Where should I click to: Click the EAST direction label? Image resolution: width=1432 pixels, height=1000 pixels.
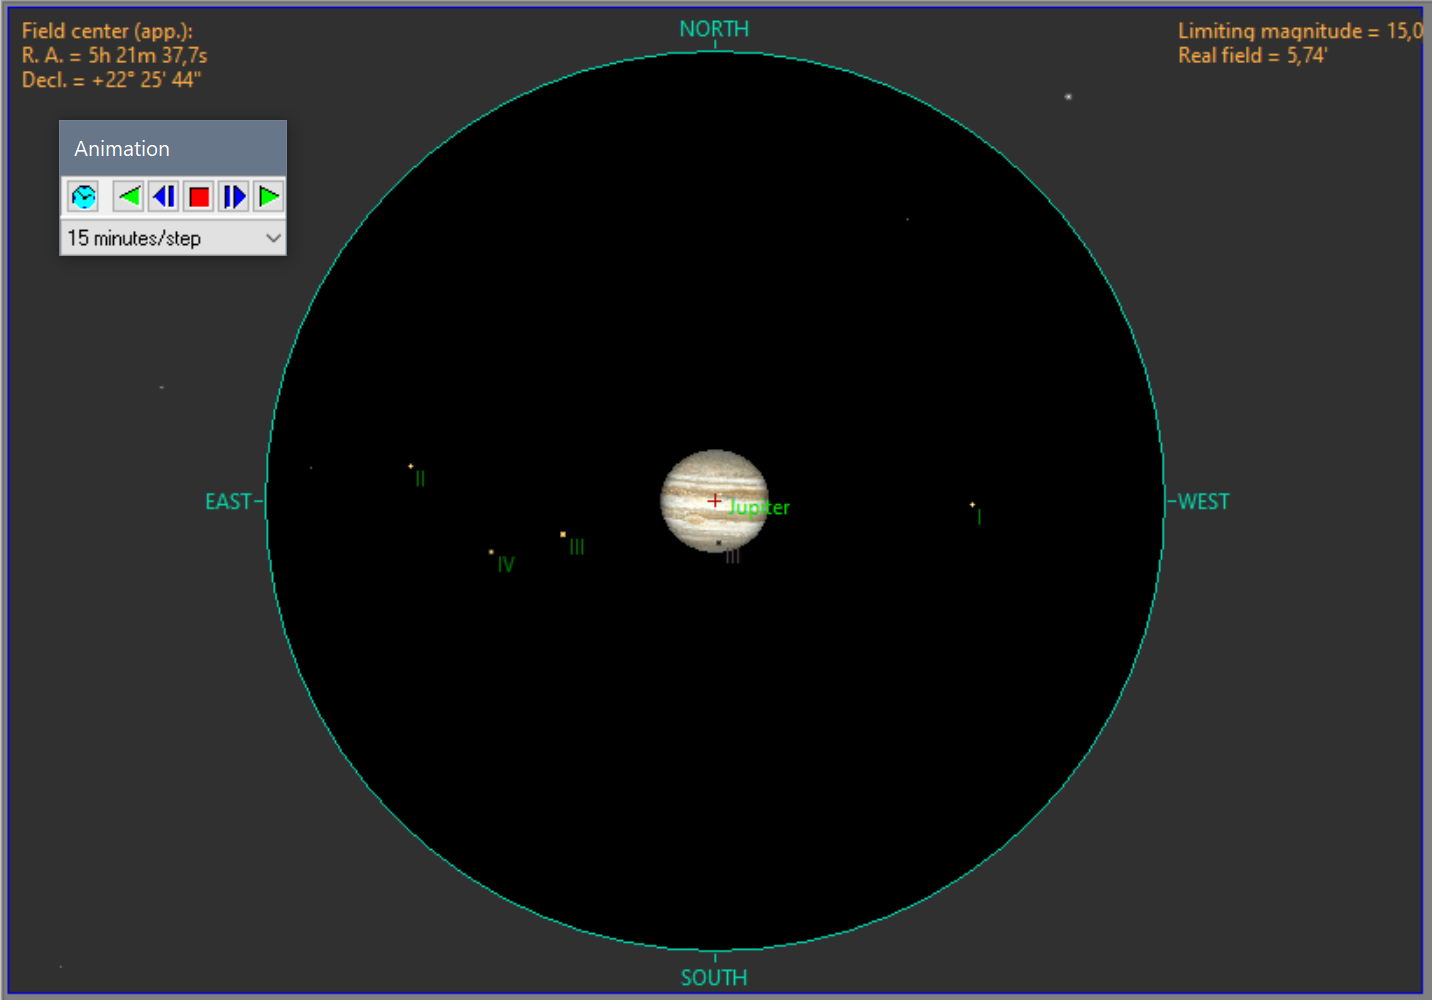(x=228, y=502)
